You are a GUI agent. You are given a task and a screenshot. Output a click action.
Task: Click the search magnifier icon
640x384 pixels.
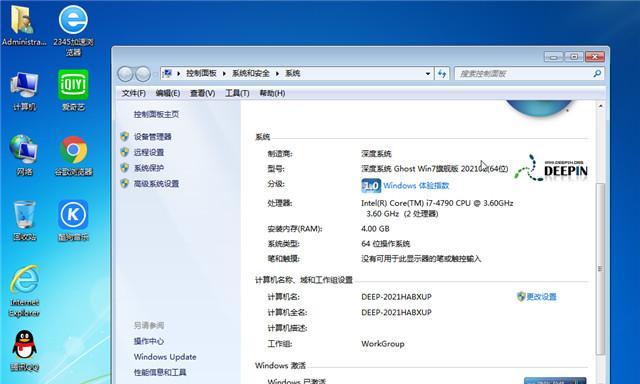597,74
